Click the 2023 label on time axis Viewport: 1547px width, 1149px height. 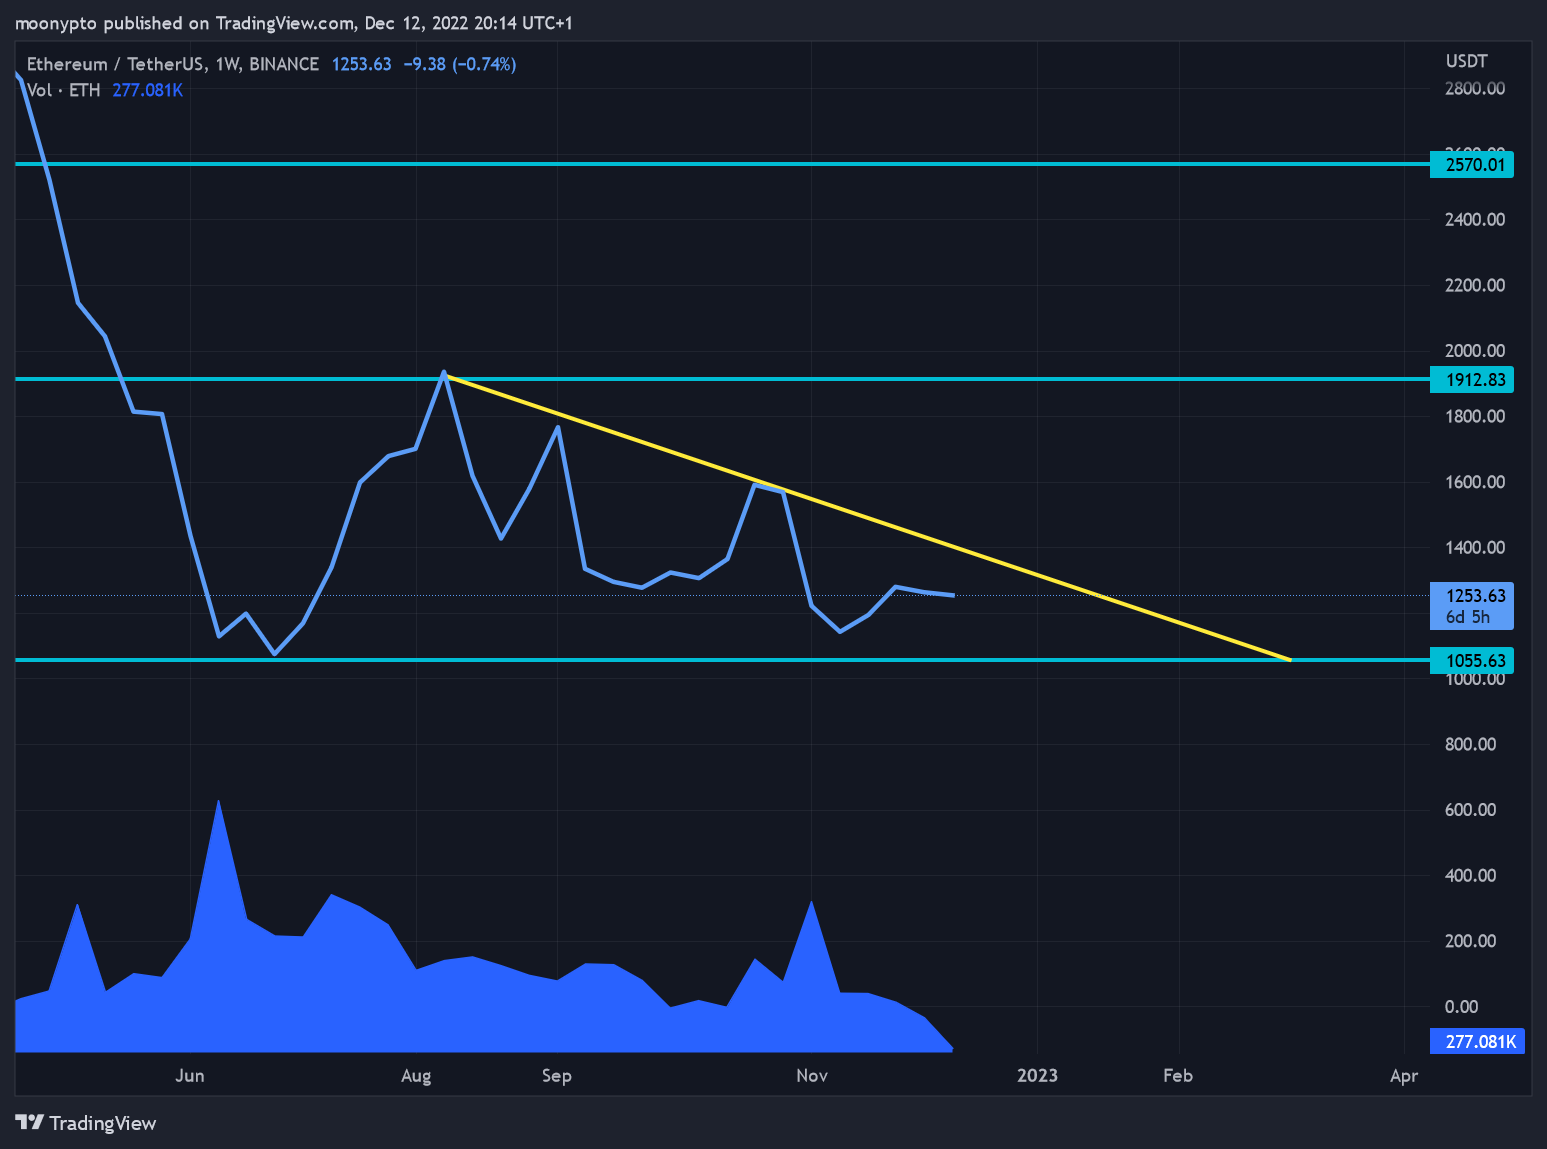pos(1037,1075)
